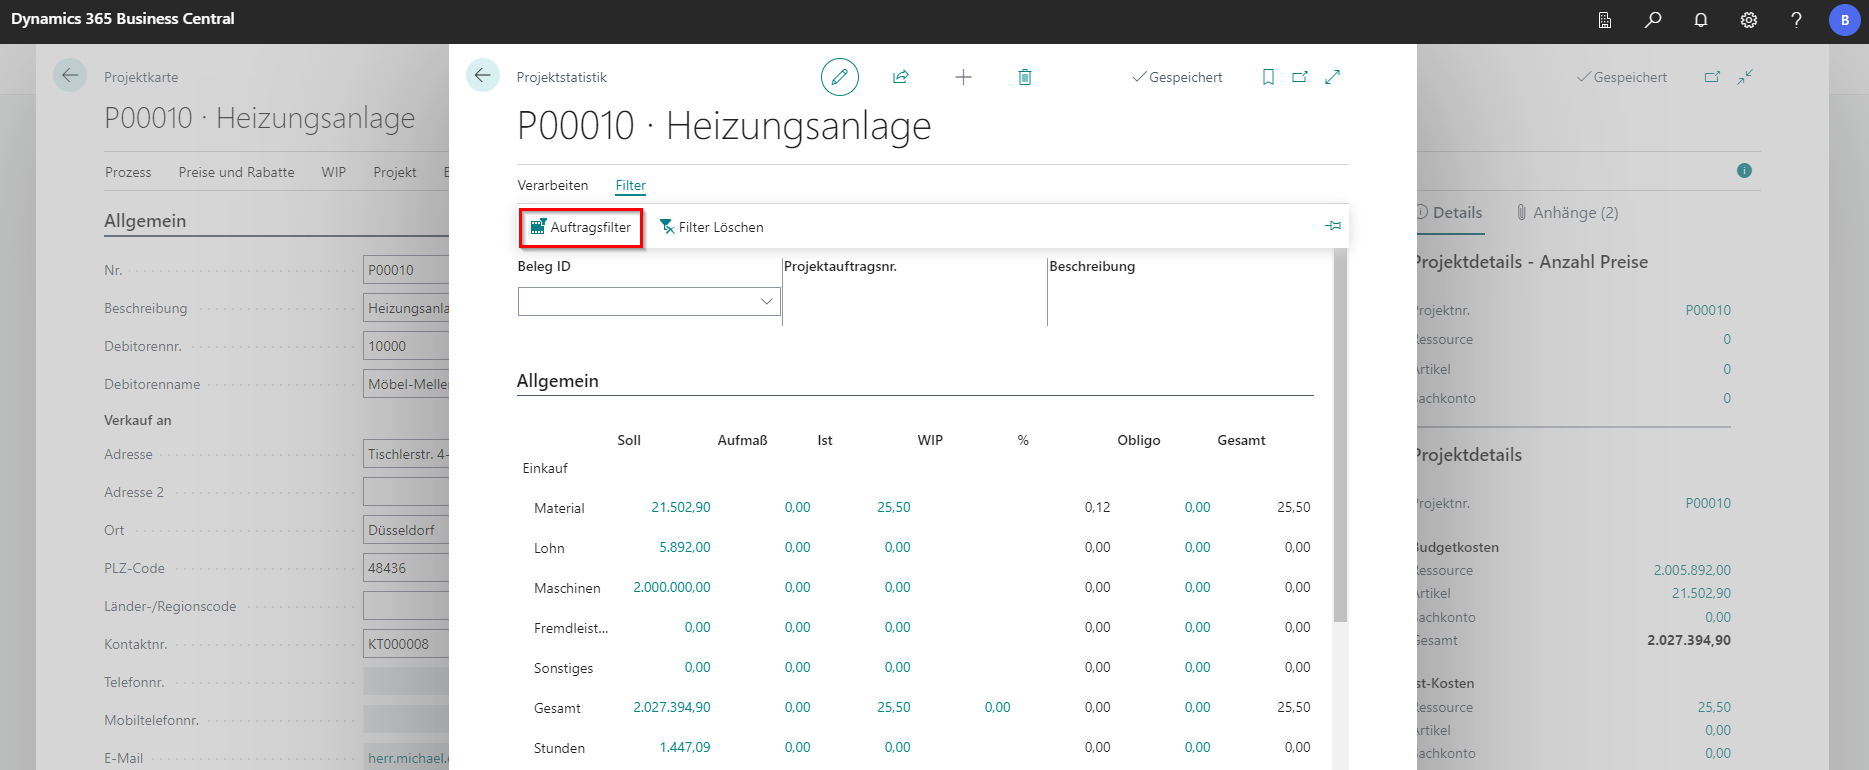Open the Beleg ID dropdown
This screenshot has height=770, width=1869.
[766, 301]
